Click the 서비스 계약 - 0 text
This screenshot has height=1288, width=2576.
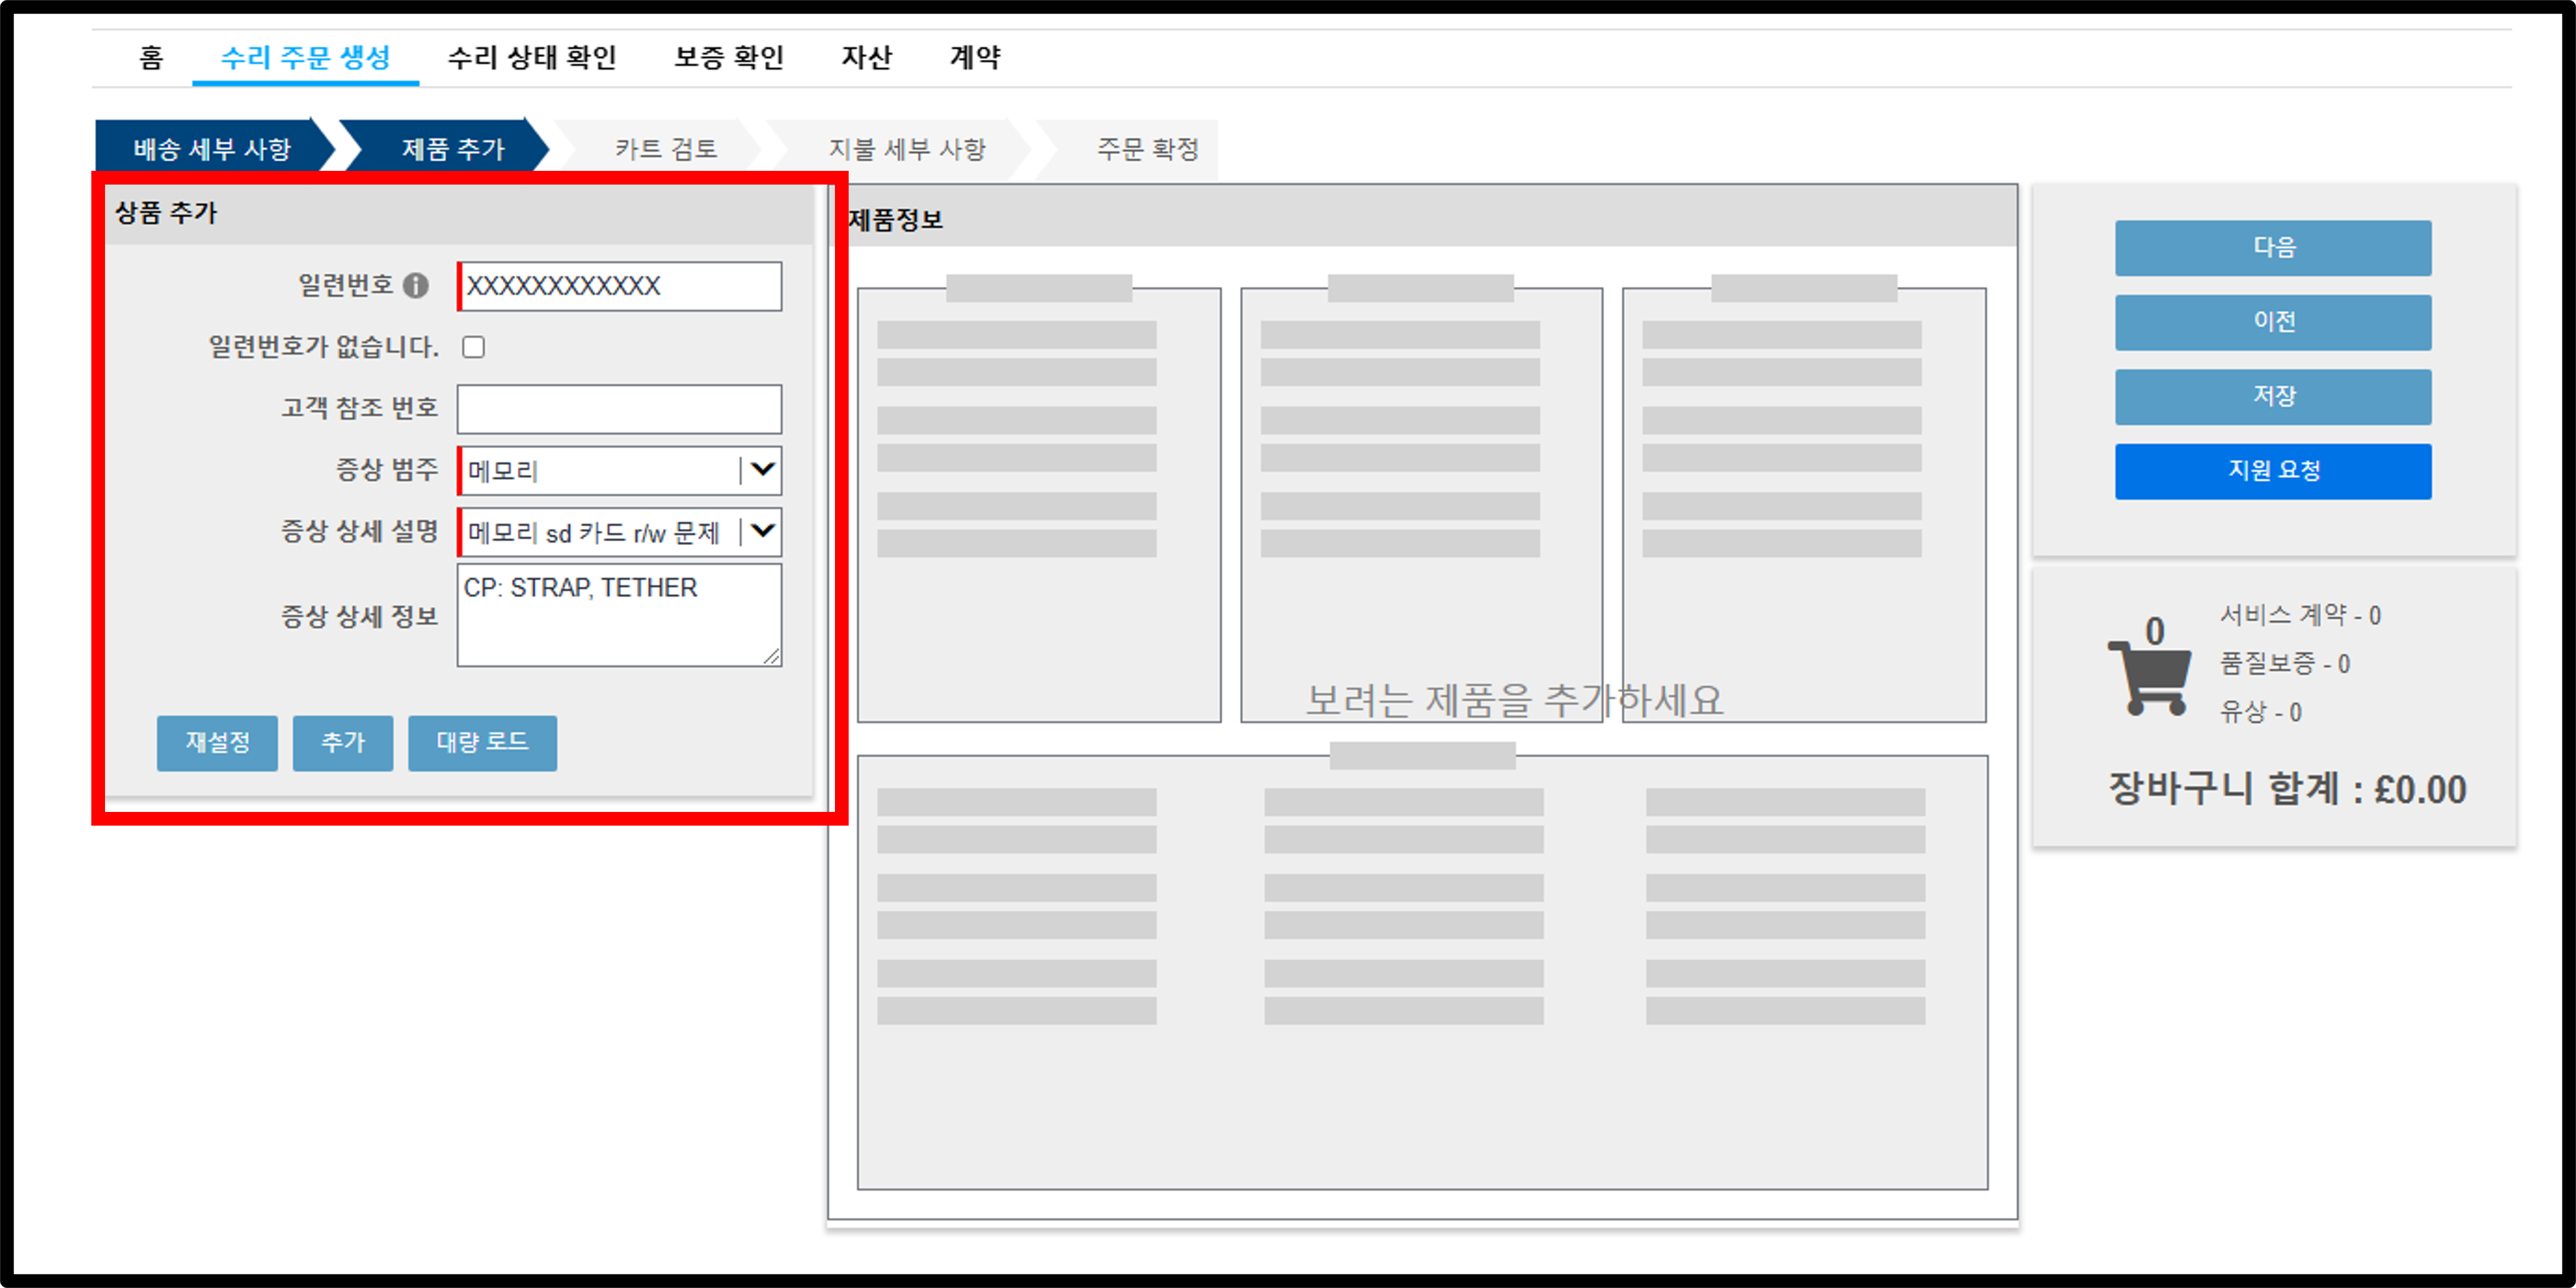[x=2300, y=614]
